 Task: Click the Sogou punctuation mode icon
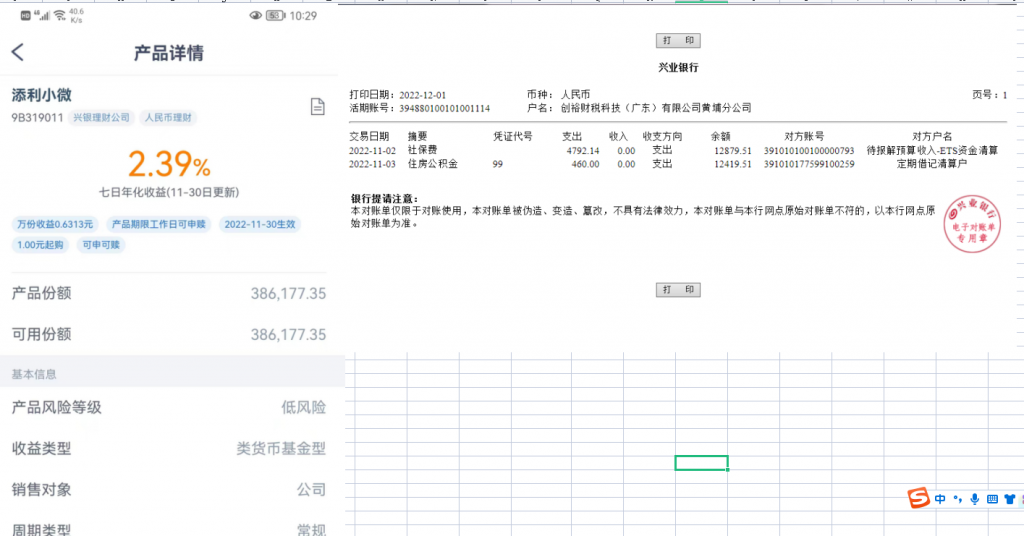pos(957,499)
